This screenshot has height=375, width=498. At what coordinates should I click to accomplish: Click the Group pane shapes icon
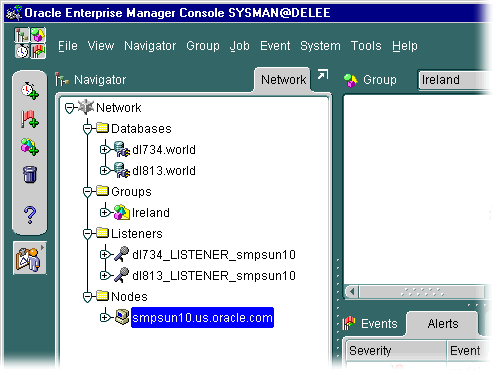click(350, 80)
